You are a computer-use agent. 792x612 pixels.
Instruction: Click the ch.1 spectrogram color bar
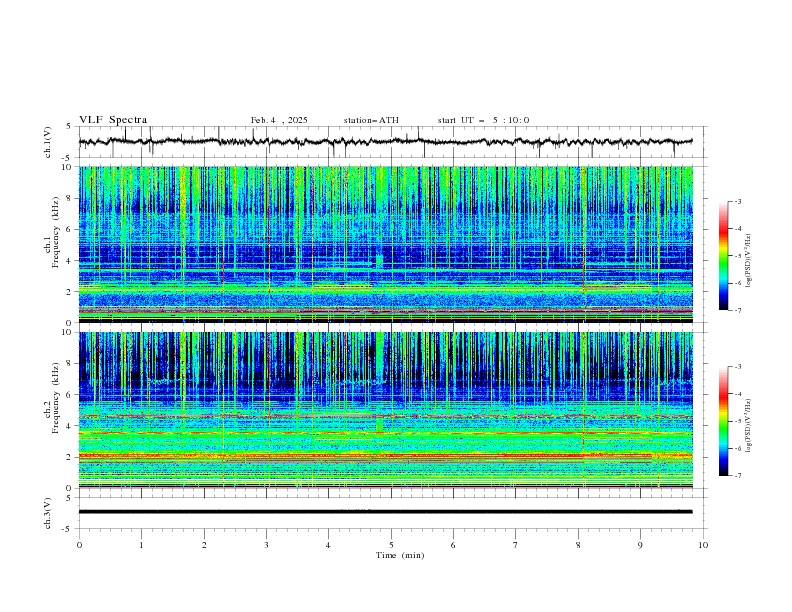pyautogui.click(x=723, y=256)
